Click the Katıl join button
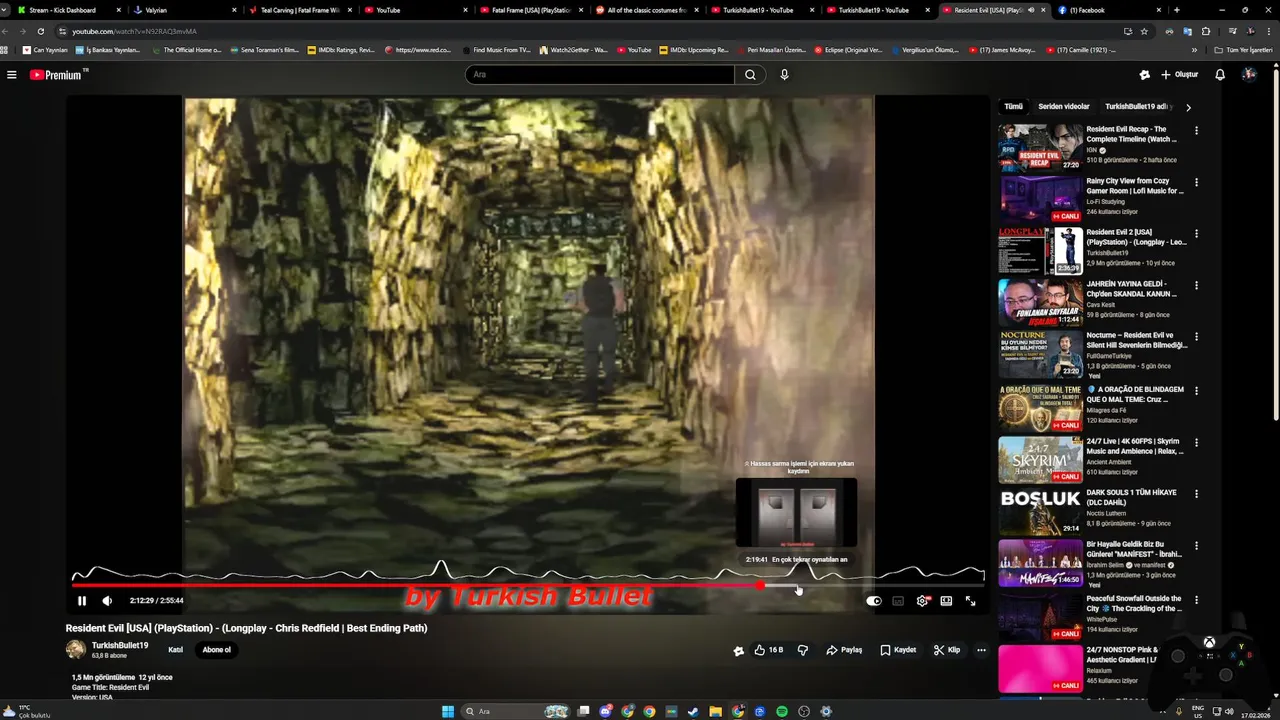Viewport: 1280px width, 720px height. [176, 650]
